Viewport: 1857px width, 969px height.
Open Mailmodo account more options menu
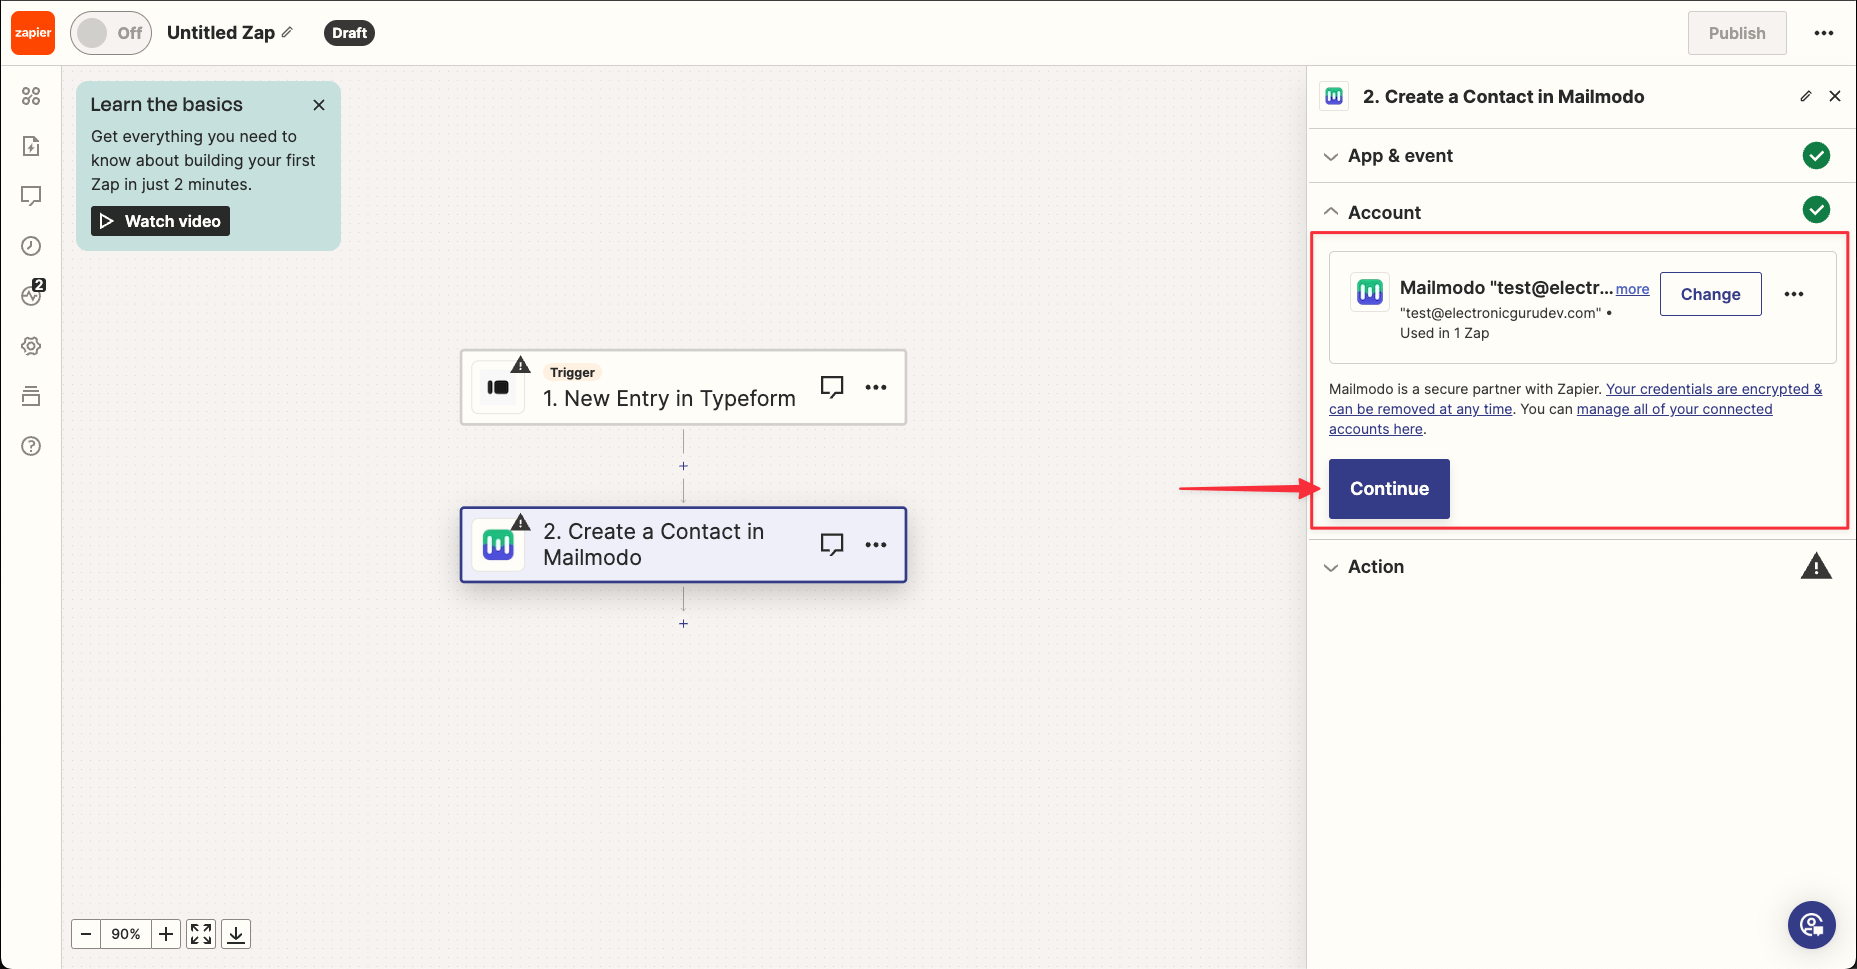pos(1794,294)
